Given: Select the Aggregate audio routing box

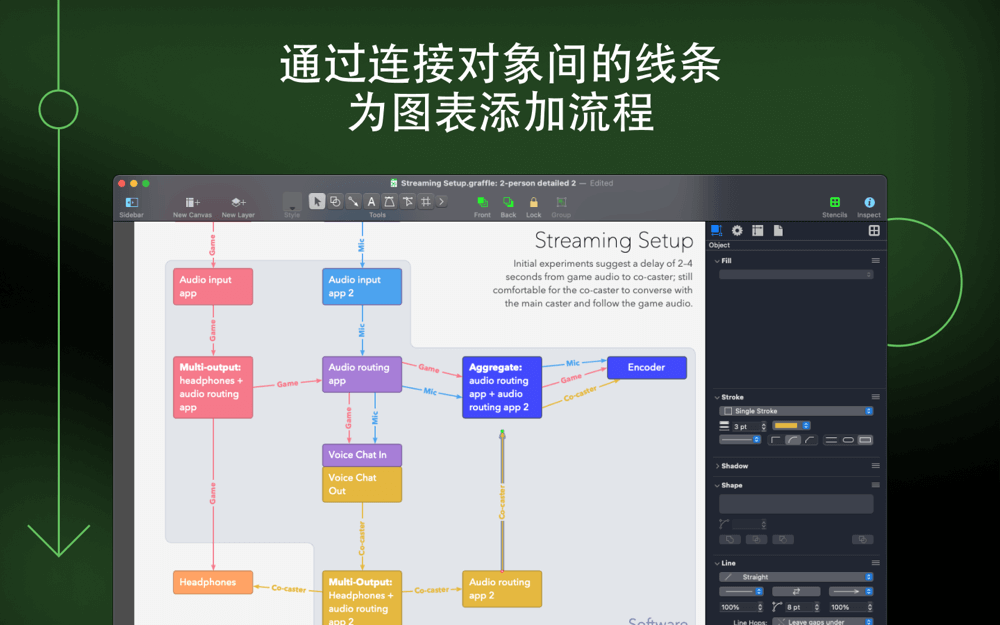Looking at the screenshot, I should 502,387.
